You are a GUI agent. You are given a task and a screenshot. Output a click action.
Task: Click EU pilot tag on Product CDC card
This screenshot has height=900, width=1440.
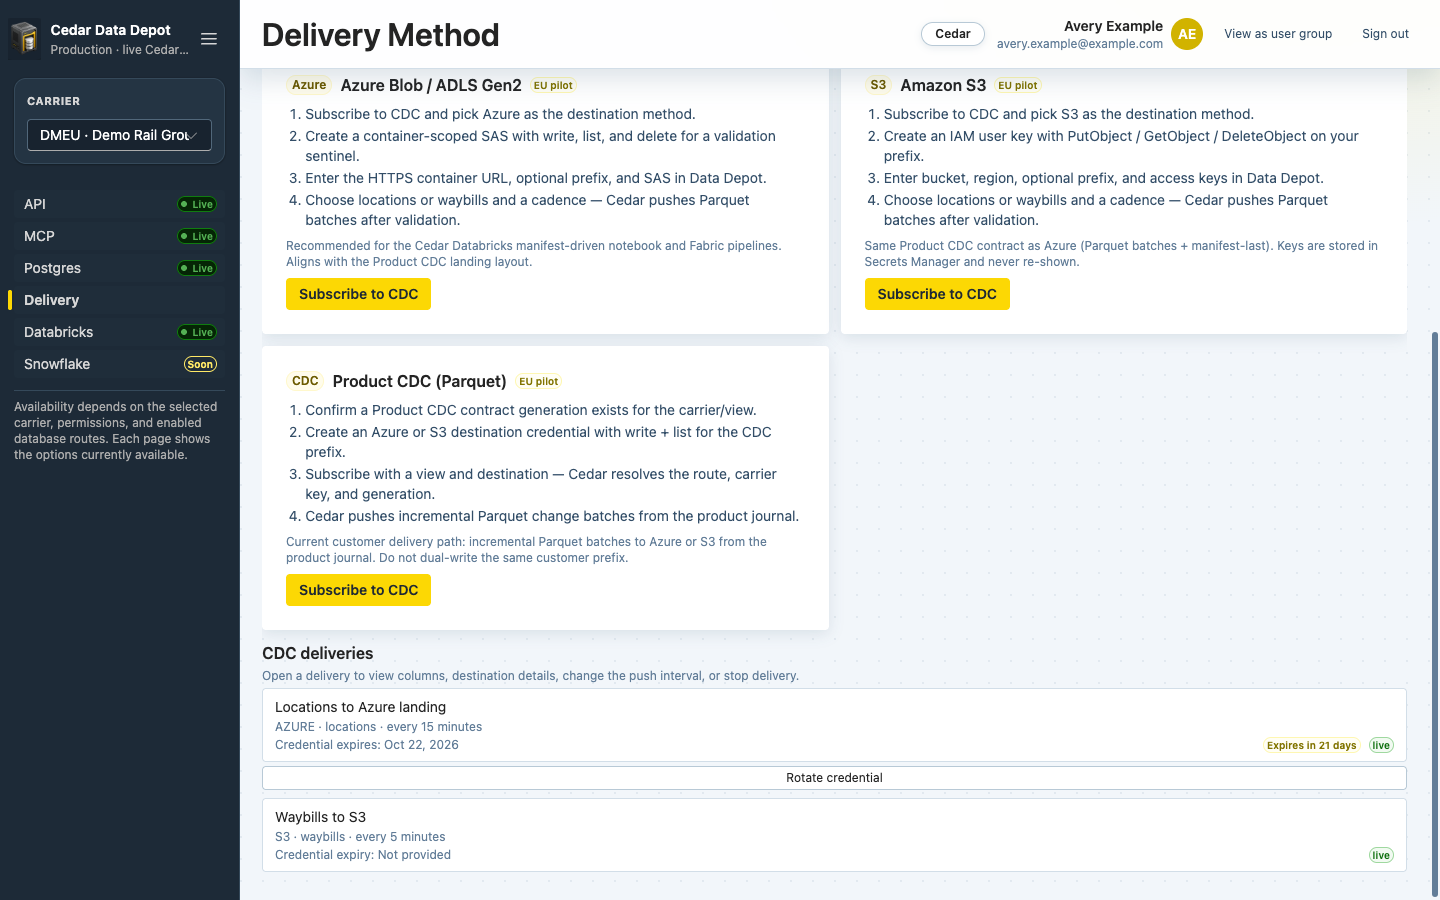pos(539,382)
